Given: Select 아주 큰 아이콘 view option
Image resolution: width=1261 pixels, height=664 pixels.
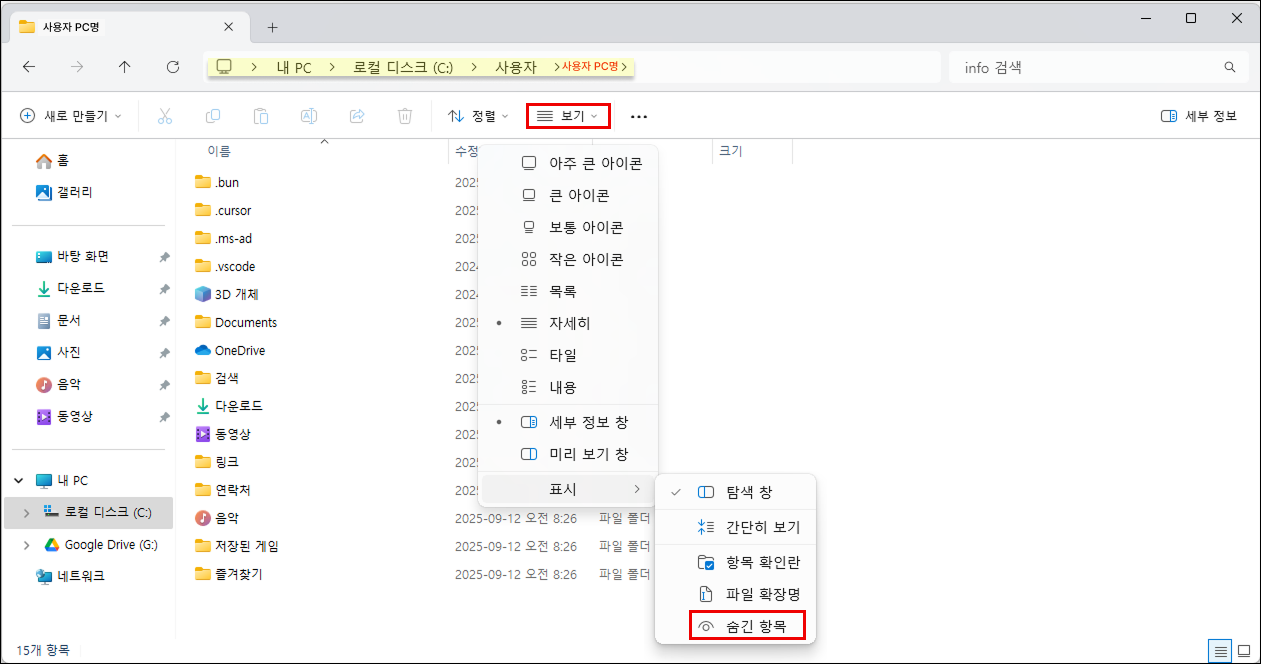Looking at the screenshot, I should (x=595, y=164).
